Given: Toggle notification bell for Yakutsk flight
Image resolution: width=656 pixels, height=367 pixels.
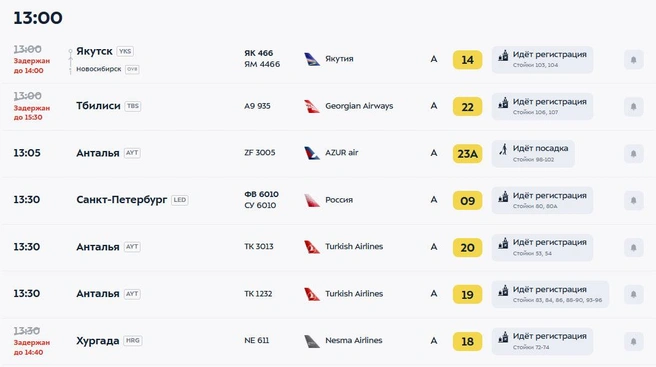Looking at the screenshot, I should pyautogui.click(x=633, y=59).
